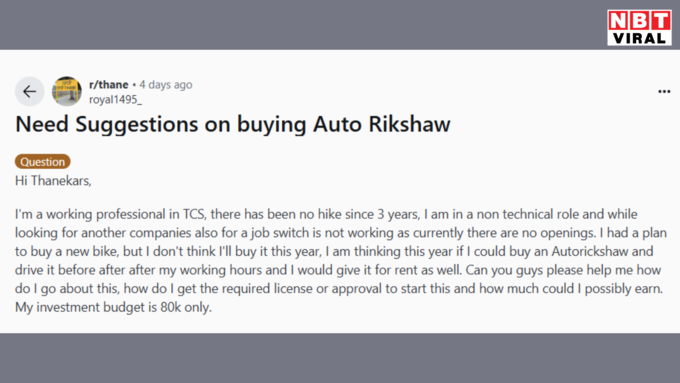This screenshot has width=680, height=383.
Task: Click the Hi Thanekars greeting line
Action: point(53,180)
